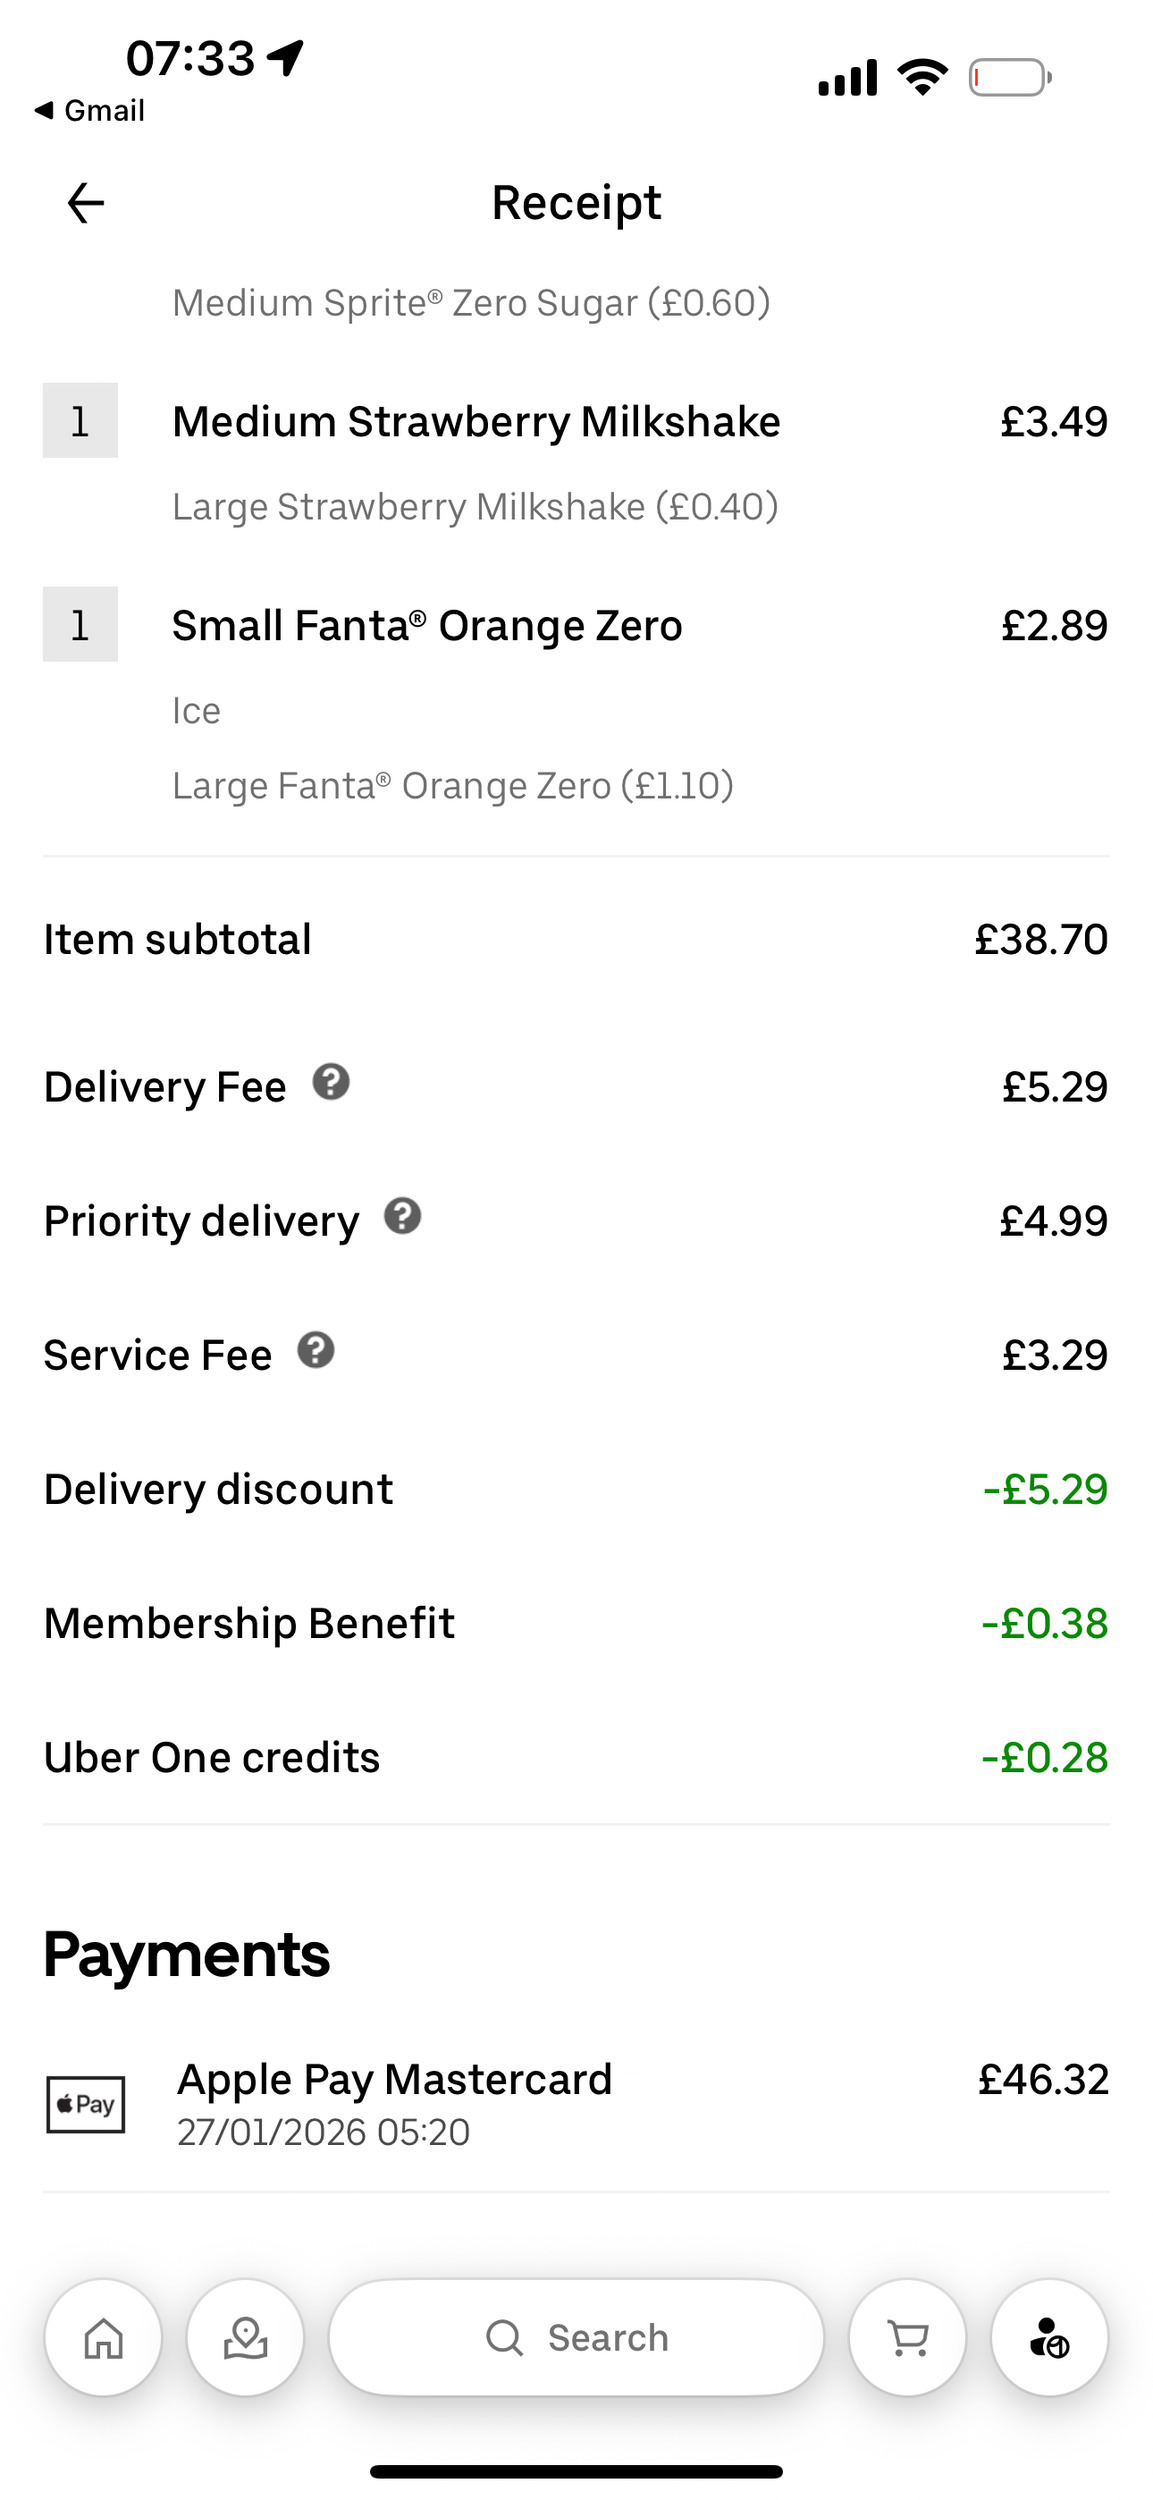Image resolution: width=1153 pixels, height=2500 pixels.
Task: Tap quantity box beside Strawberry Milkshake
Action: [80, 421]
